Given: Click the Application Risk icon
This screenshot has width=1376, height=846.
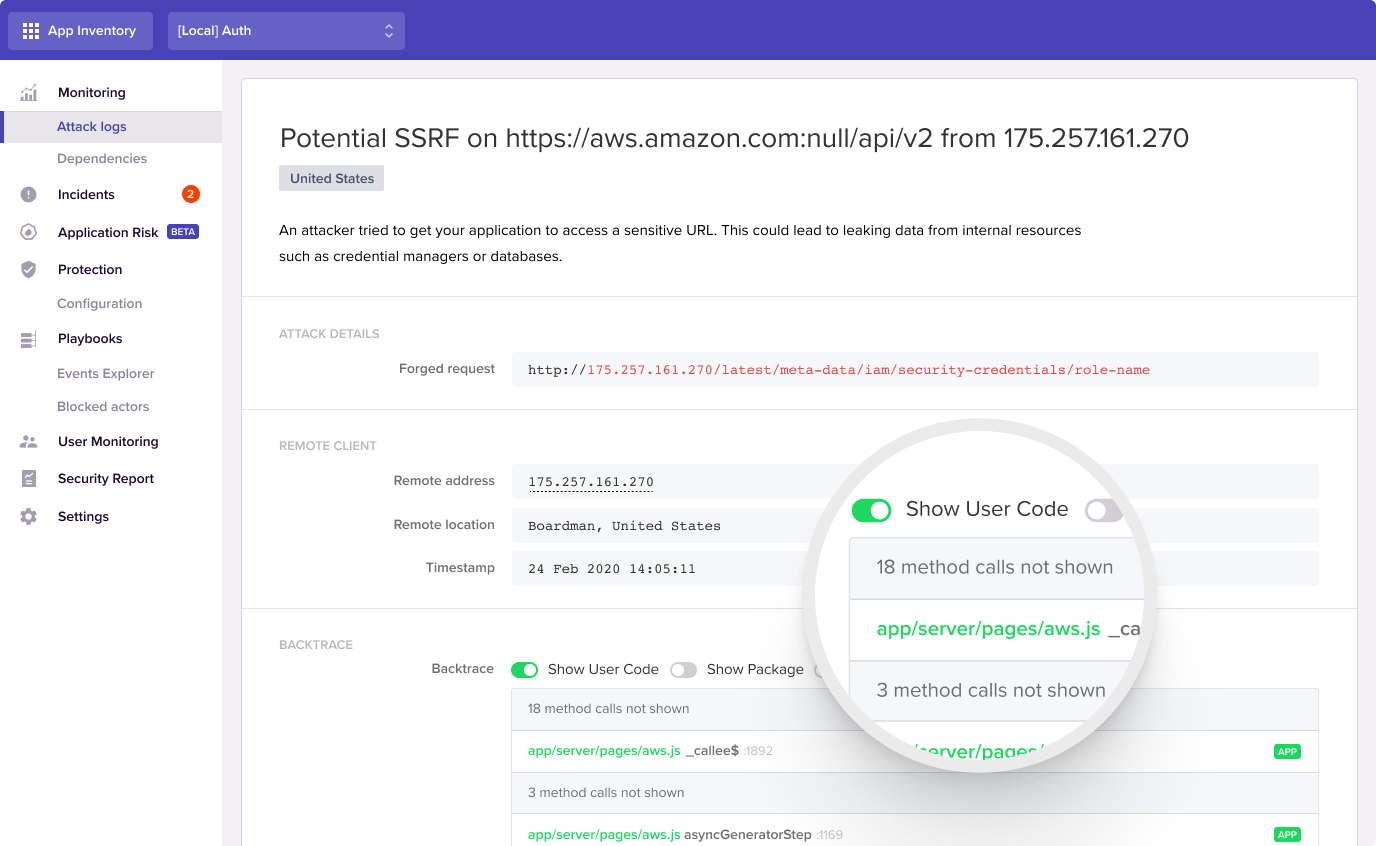Looking at the screenshot, I should coord(29,232).
